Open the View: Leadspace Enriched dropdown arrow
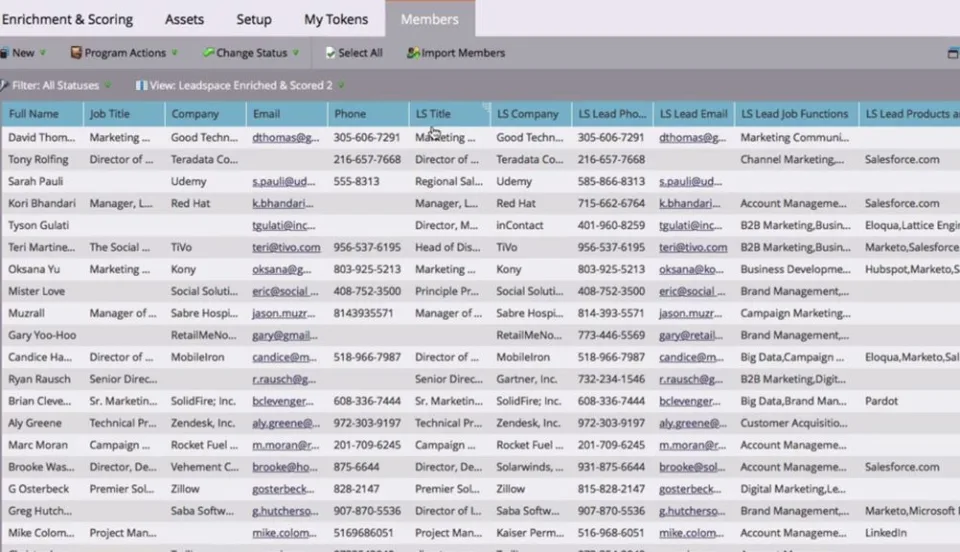The image size is (960, 552). pos(341,85)
